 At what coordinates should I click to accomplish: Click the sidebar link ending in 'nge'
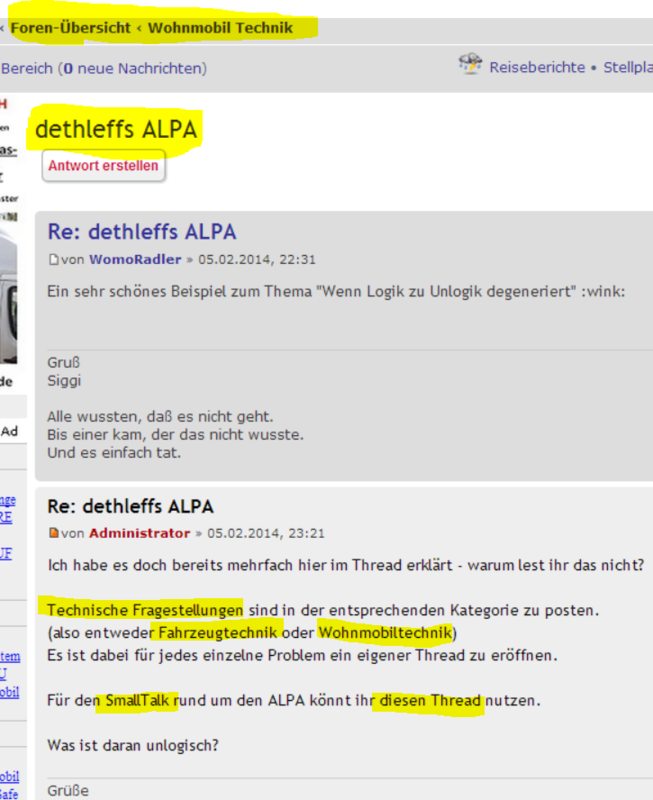click(x=8, y=500)
